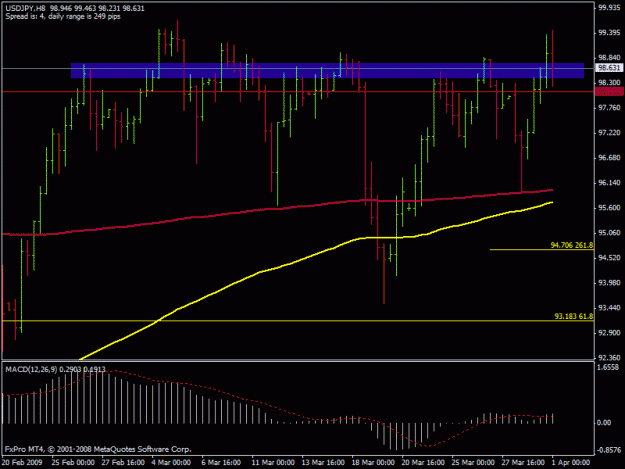Click the 27 Feb 16:00 time label
This screenshot has height=469, width=625.
click(x=123, y=463)
